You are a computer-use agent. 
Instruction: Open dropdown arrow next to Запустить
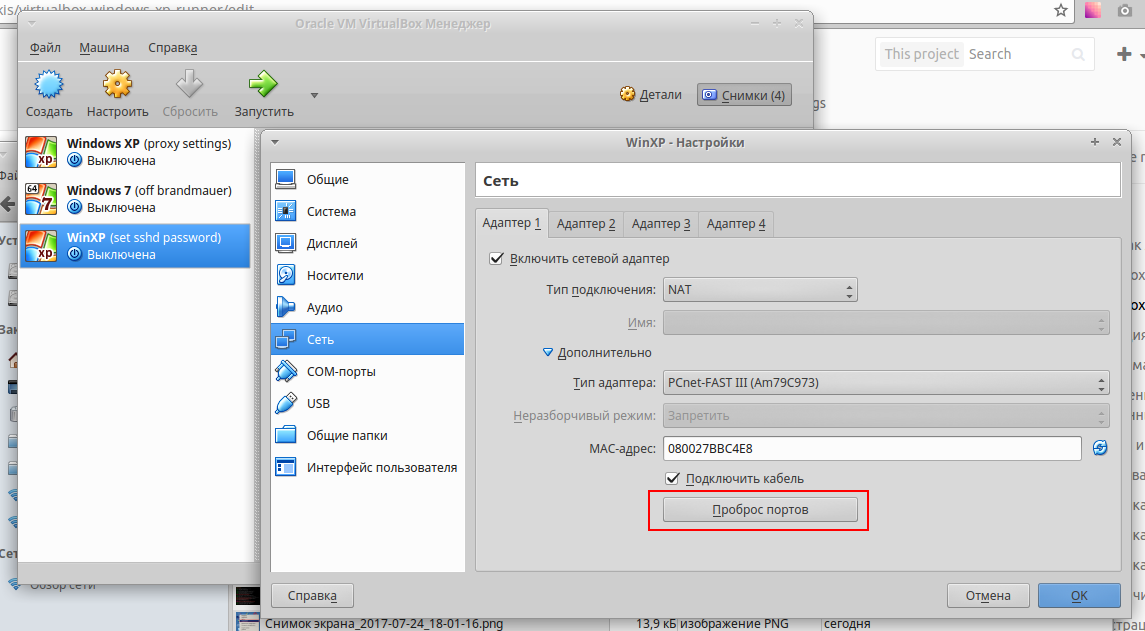click(x=314, y=96)
